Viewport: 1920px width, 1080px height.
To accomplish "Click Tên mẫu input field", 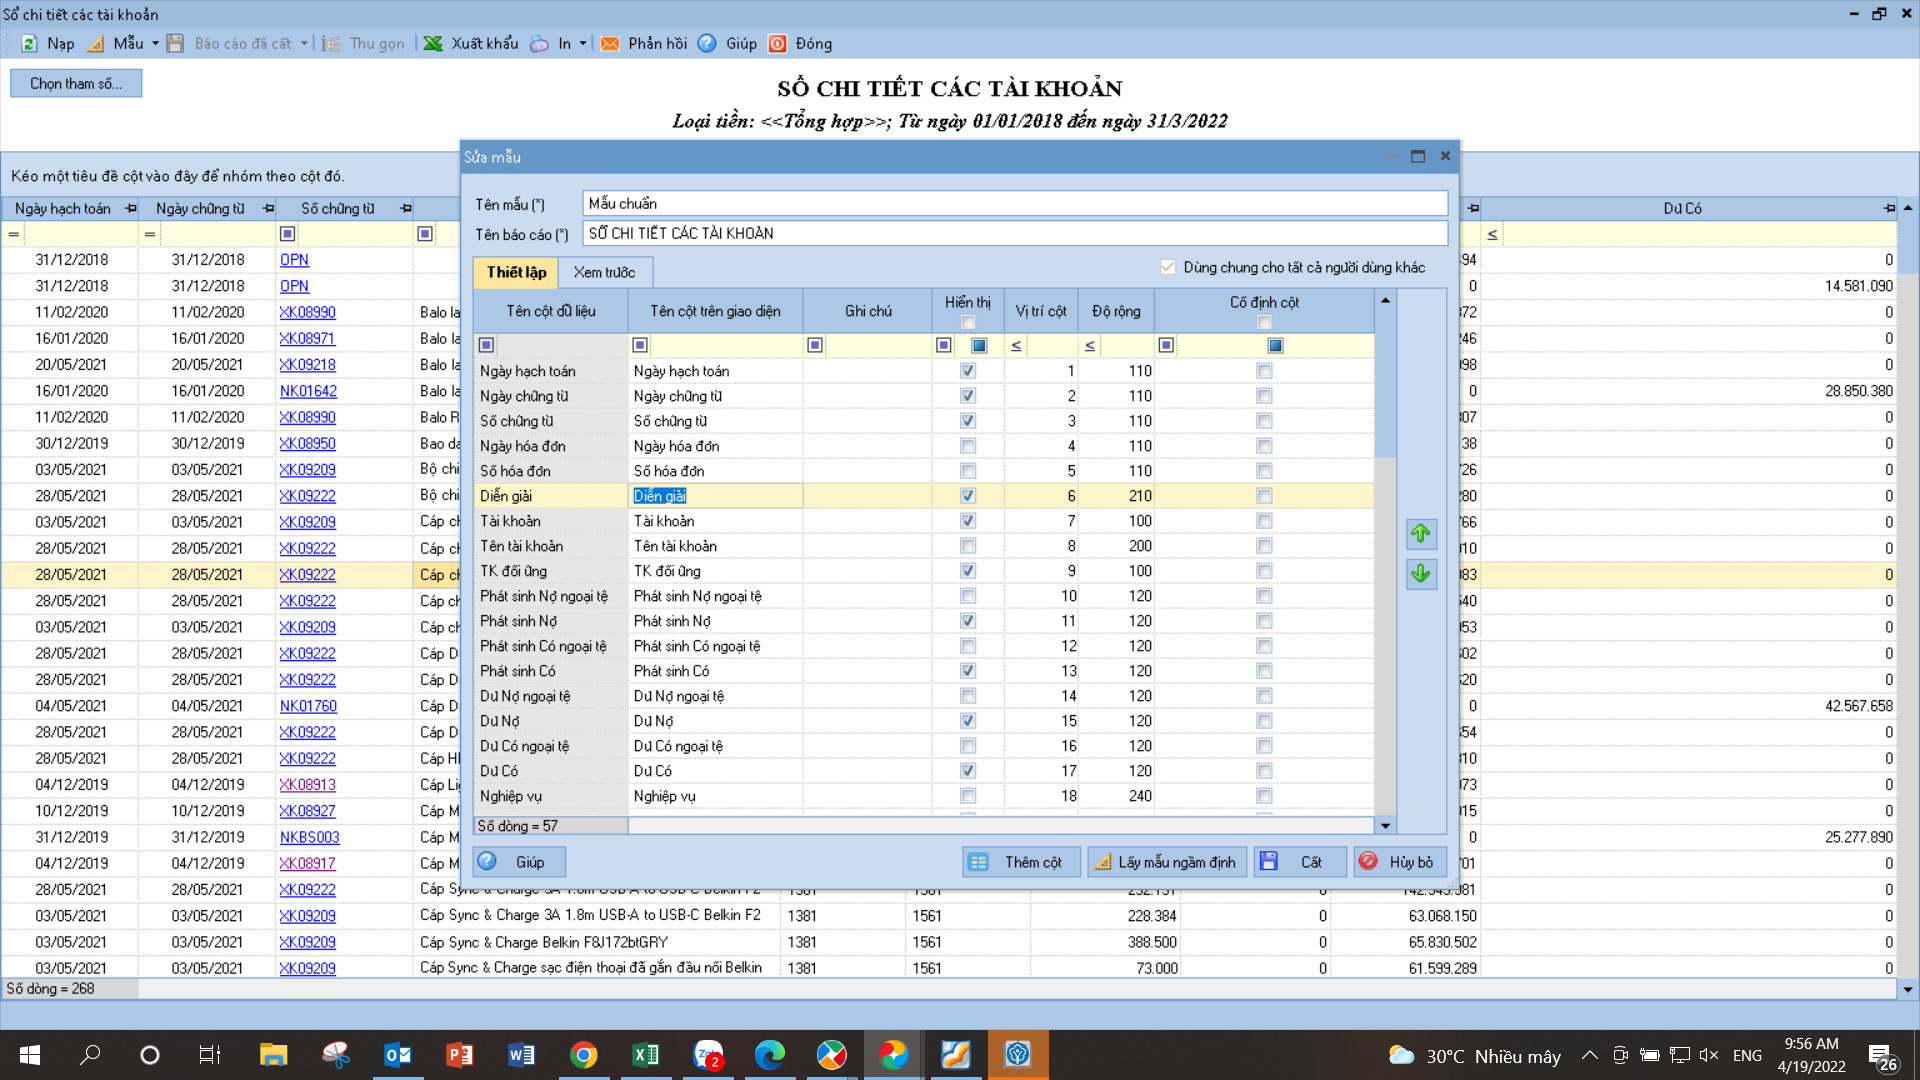I will click(1015, 204).
